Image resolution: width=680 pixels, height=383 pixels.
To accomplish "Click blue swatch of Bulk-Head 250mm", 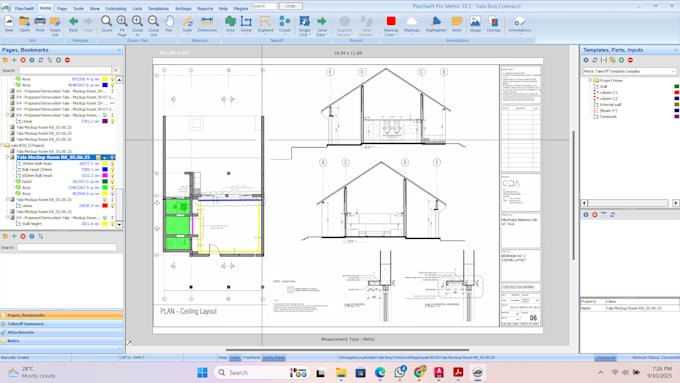I will (x=105, y=170).
